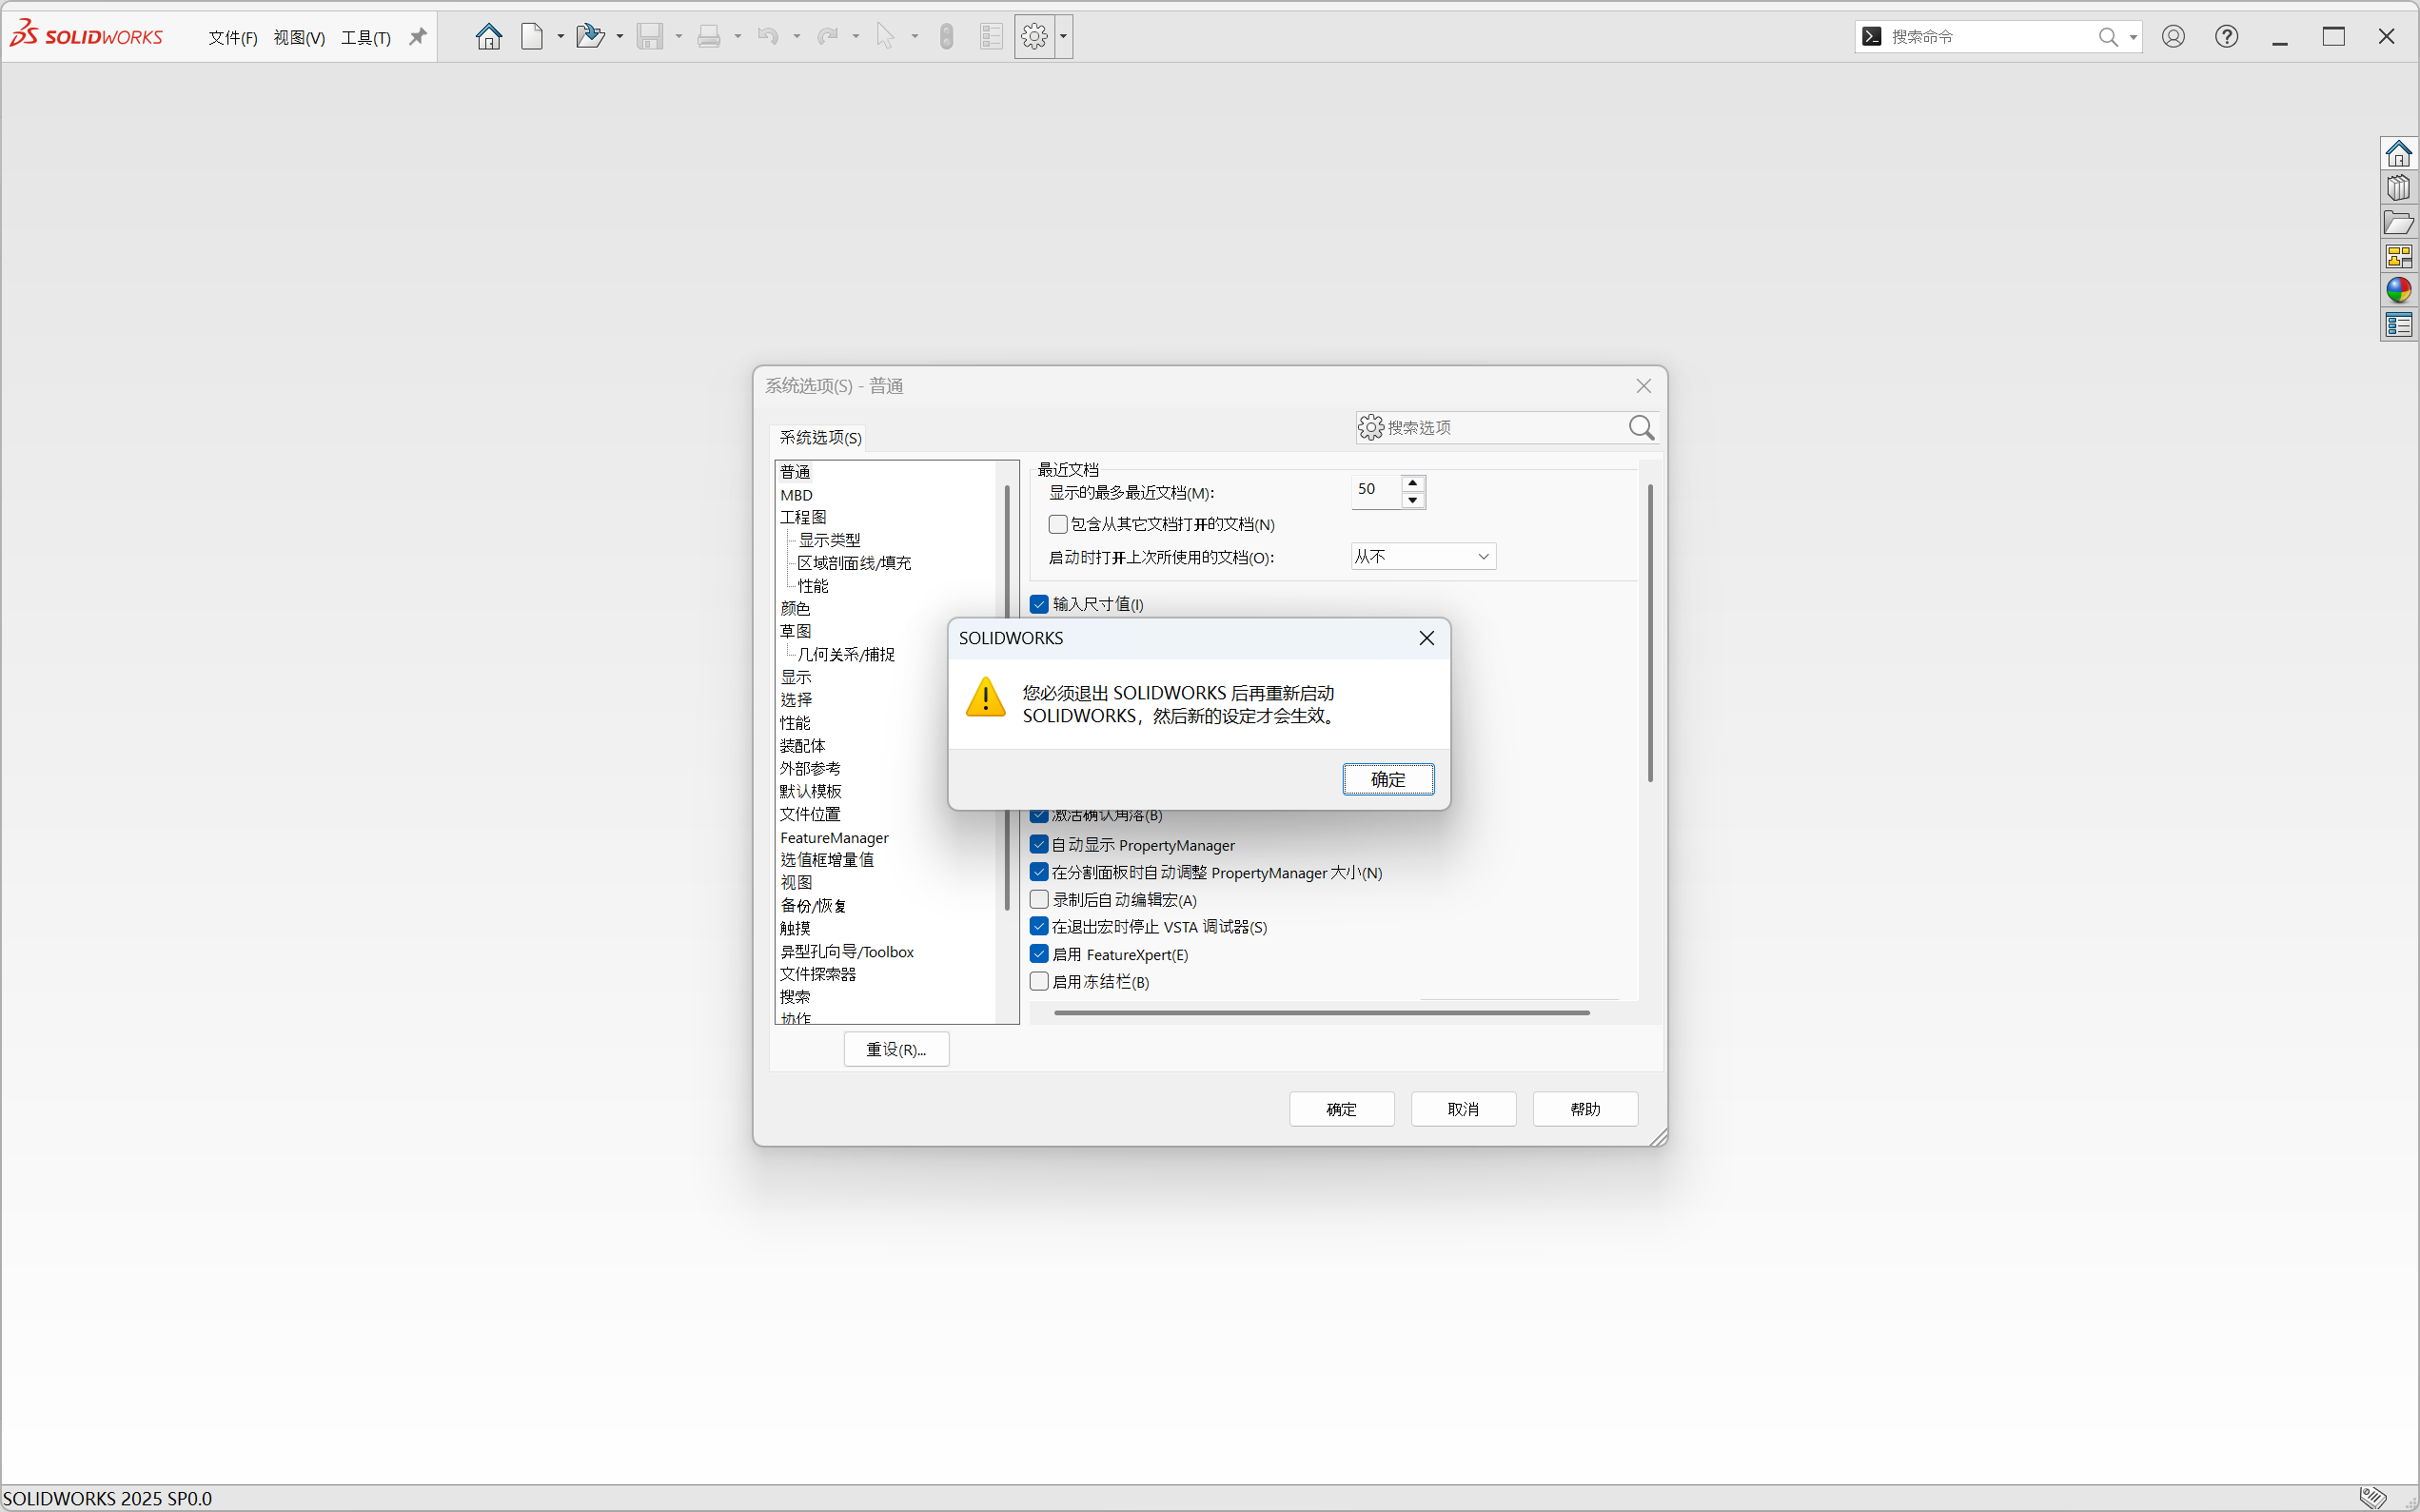Click the Home icon in top toolbar

click(x=488, y=37)
